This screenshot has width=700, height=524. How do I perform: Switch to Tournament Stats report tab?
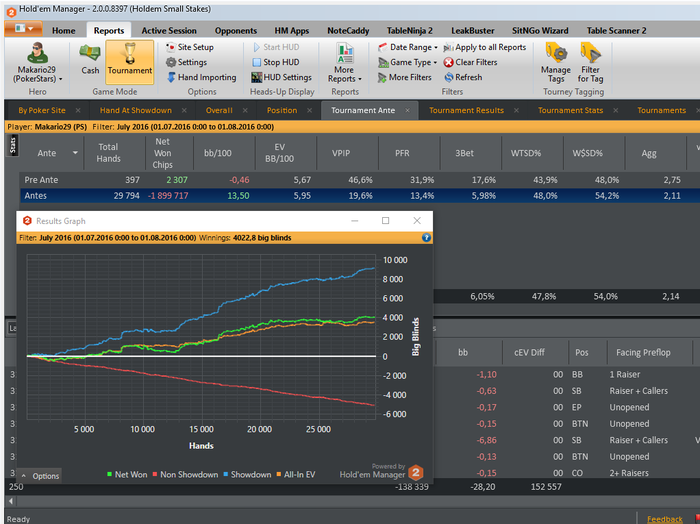570,110
